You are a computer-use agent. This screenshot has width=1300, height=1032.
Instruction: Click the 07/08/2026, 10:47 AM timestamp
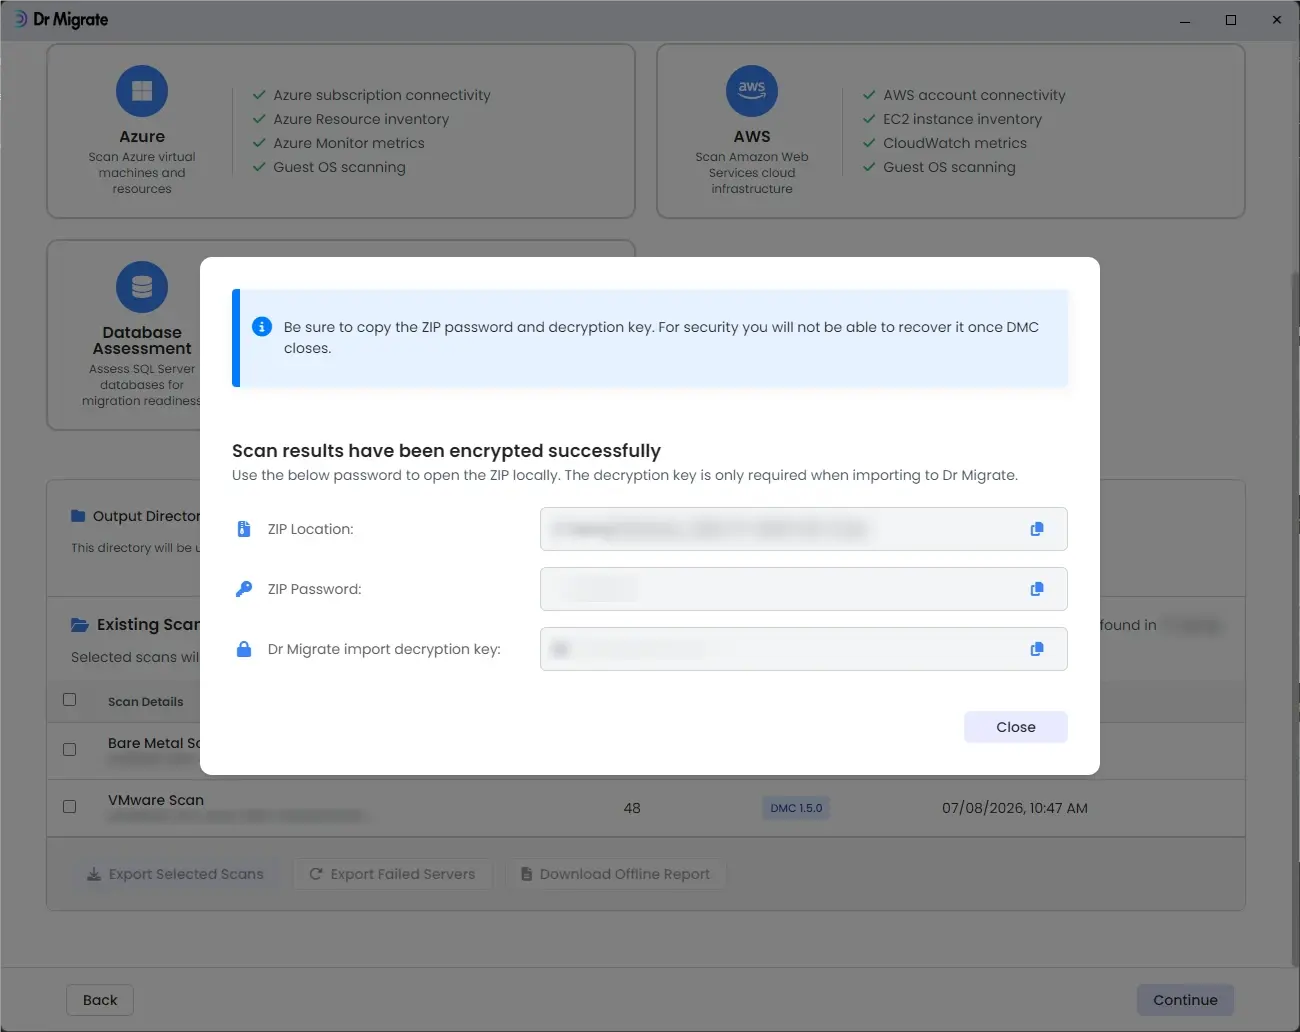click(x=1015, y=808)
